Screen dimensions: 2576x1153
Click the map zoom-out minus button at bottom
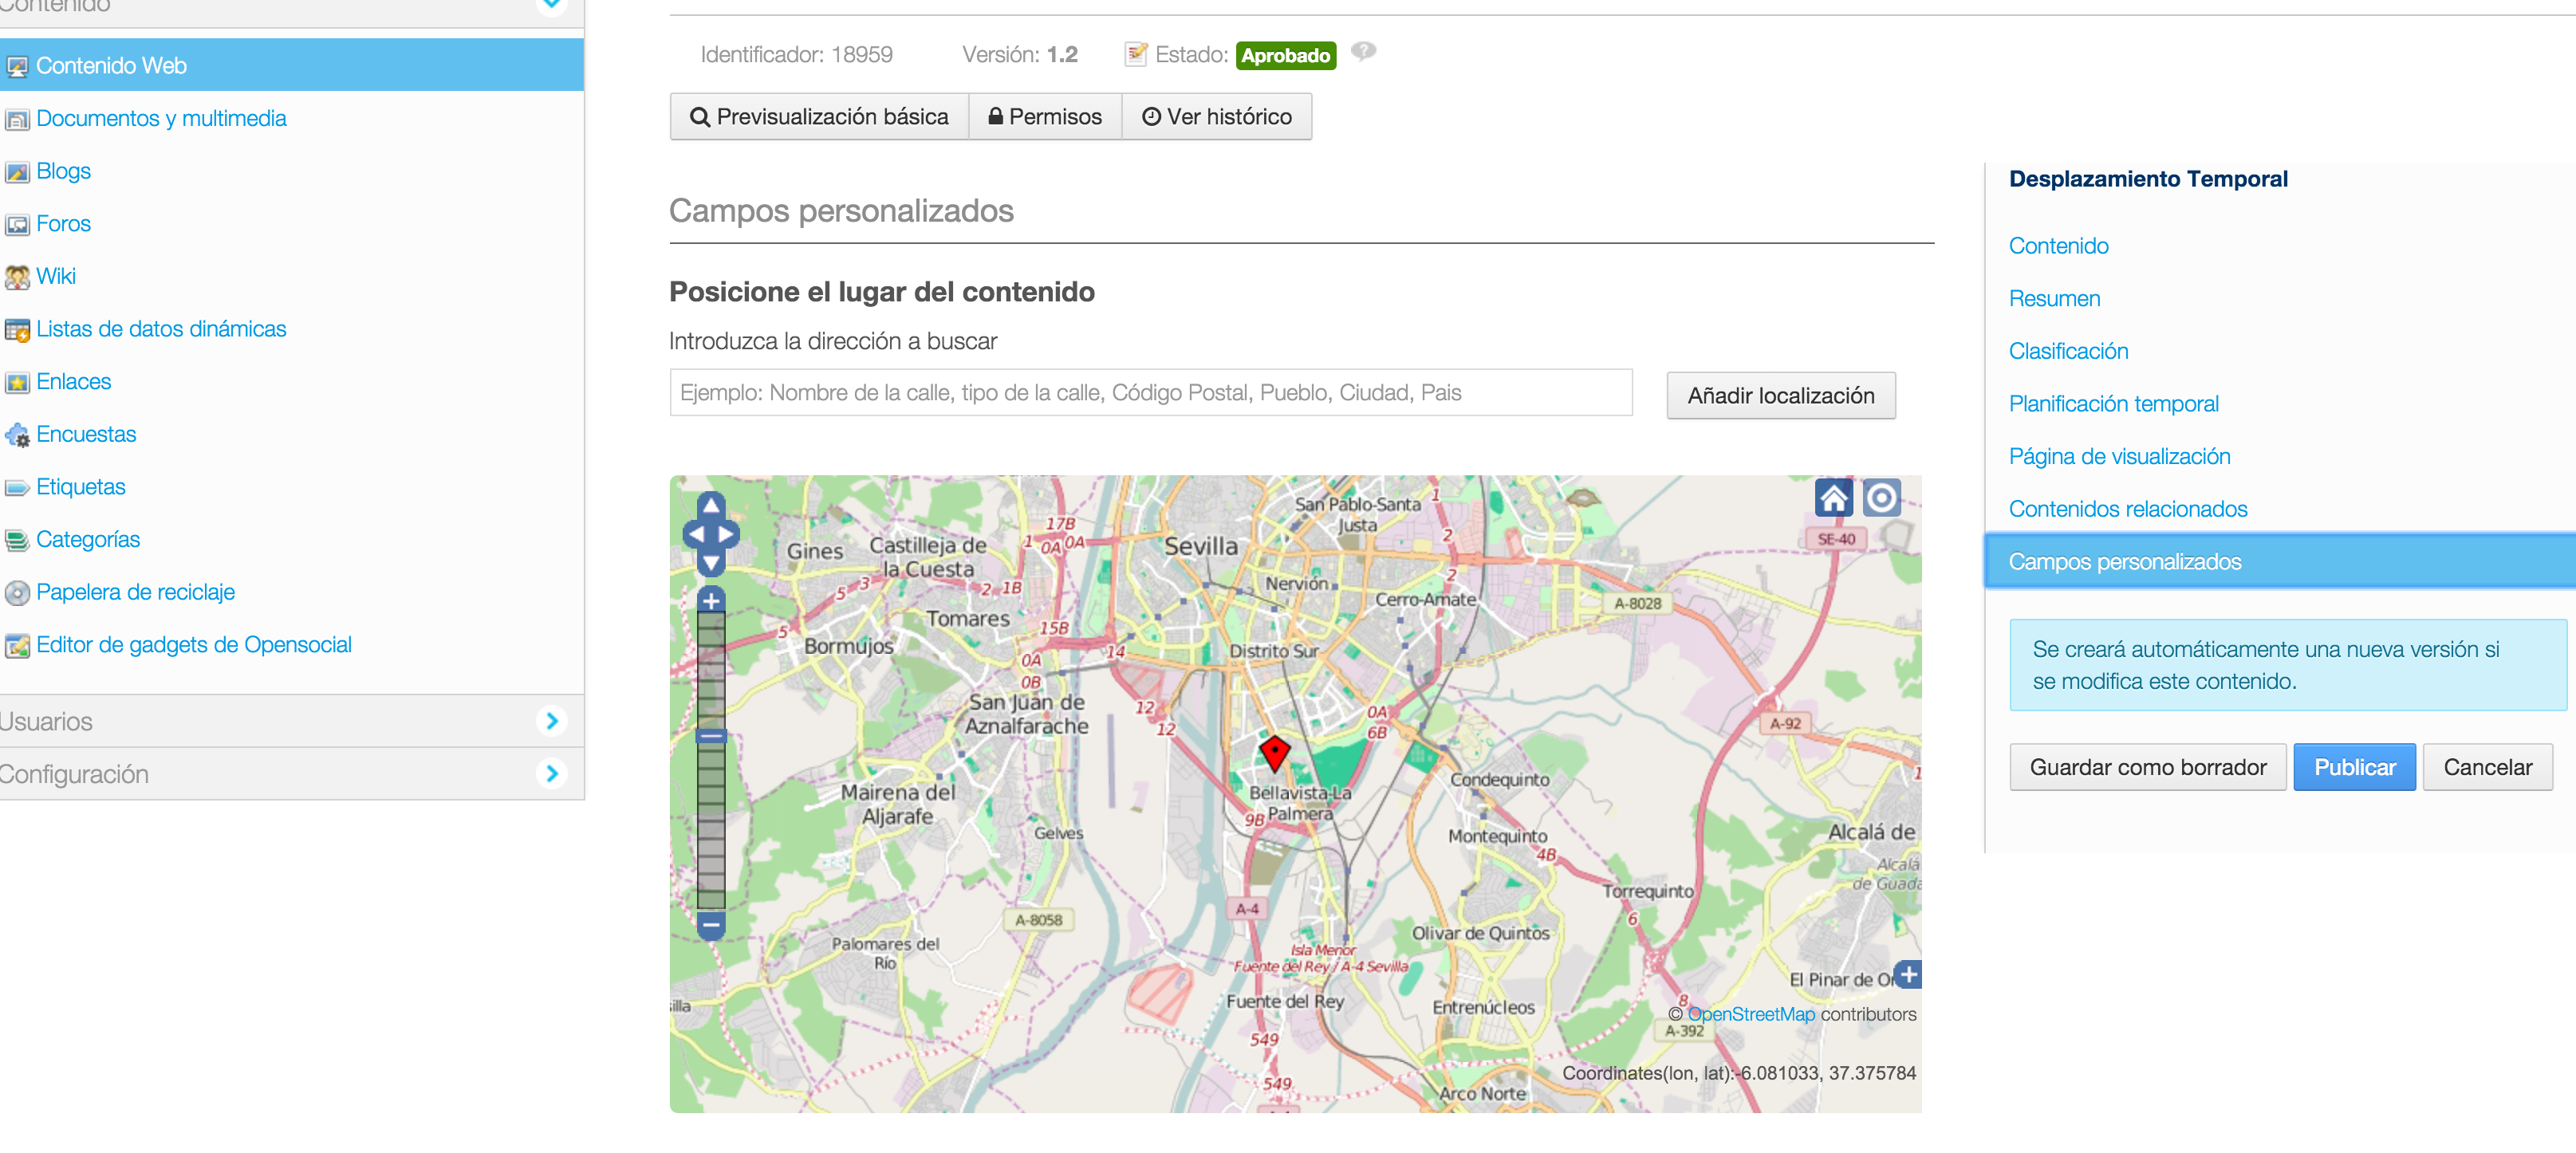710,924
